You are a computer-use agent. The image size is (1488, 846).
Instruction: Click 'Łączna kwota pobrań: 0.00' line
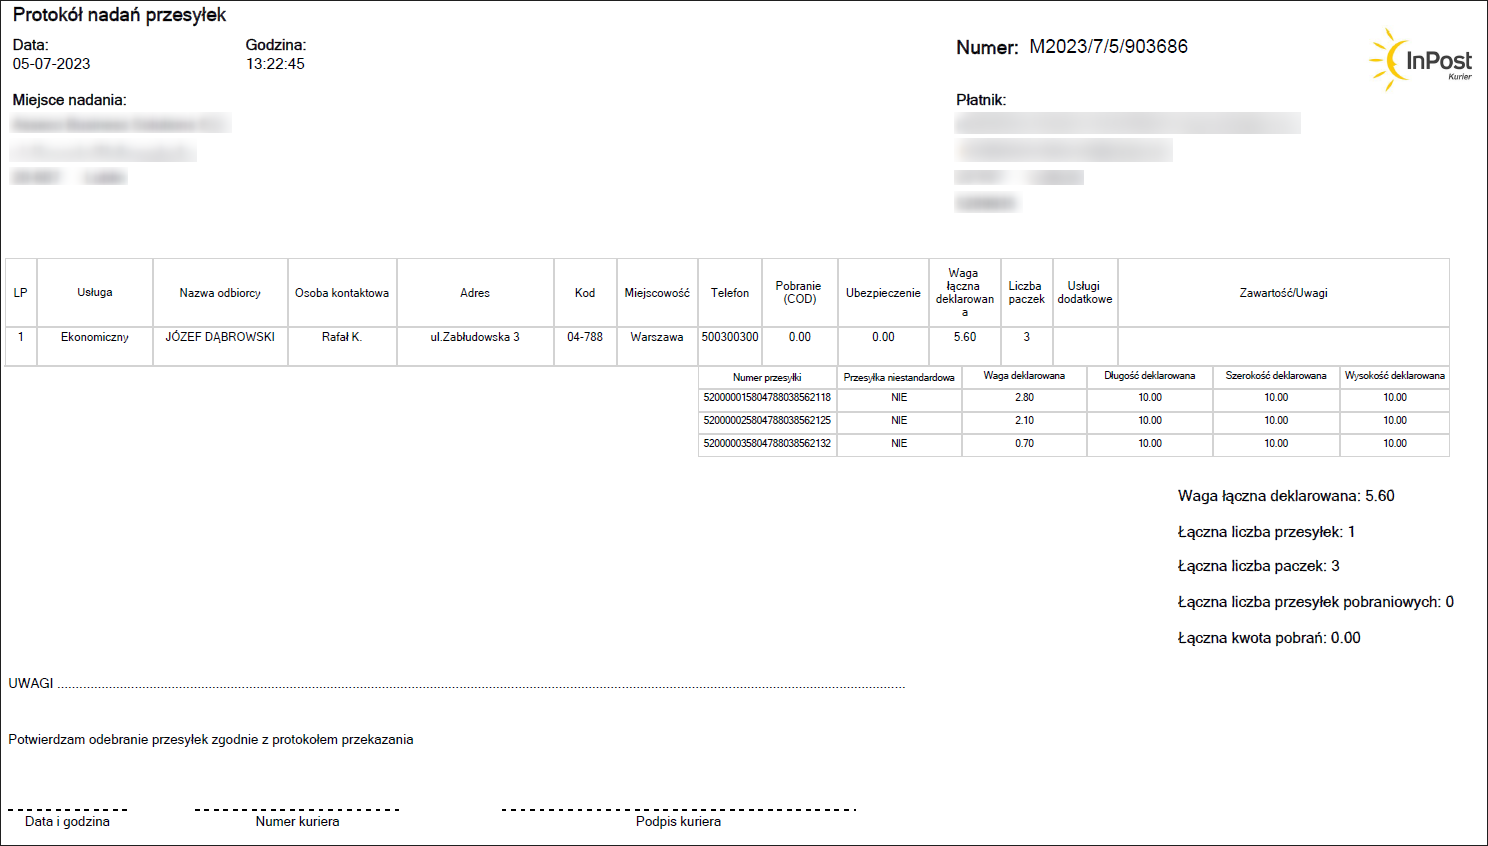[x=1269, y=638]
